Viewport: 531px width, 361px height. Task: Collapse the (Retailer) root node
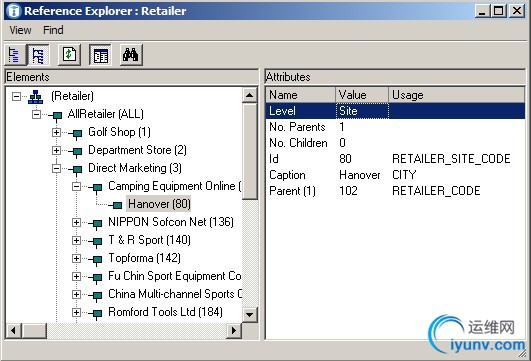coord(16,97)
